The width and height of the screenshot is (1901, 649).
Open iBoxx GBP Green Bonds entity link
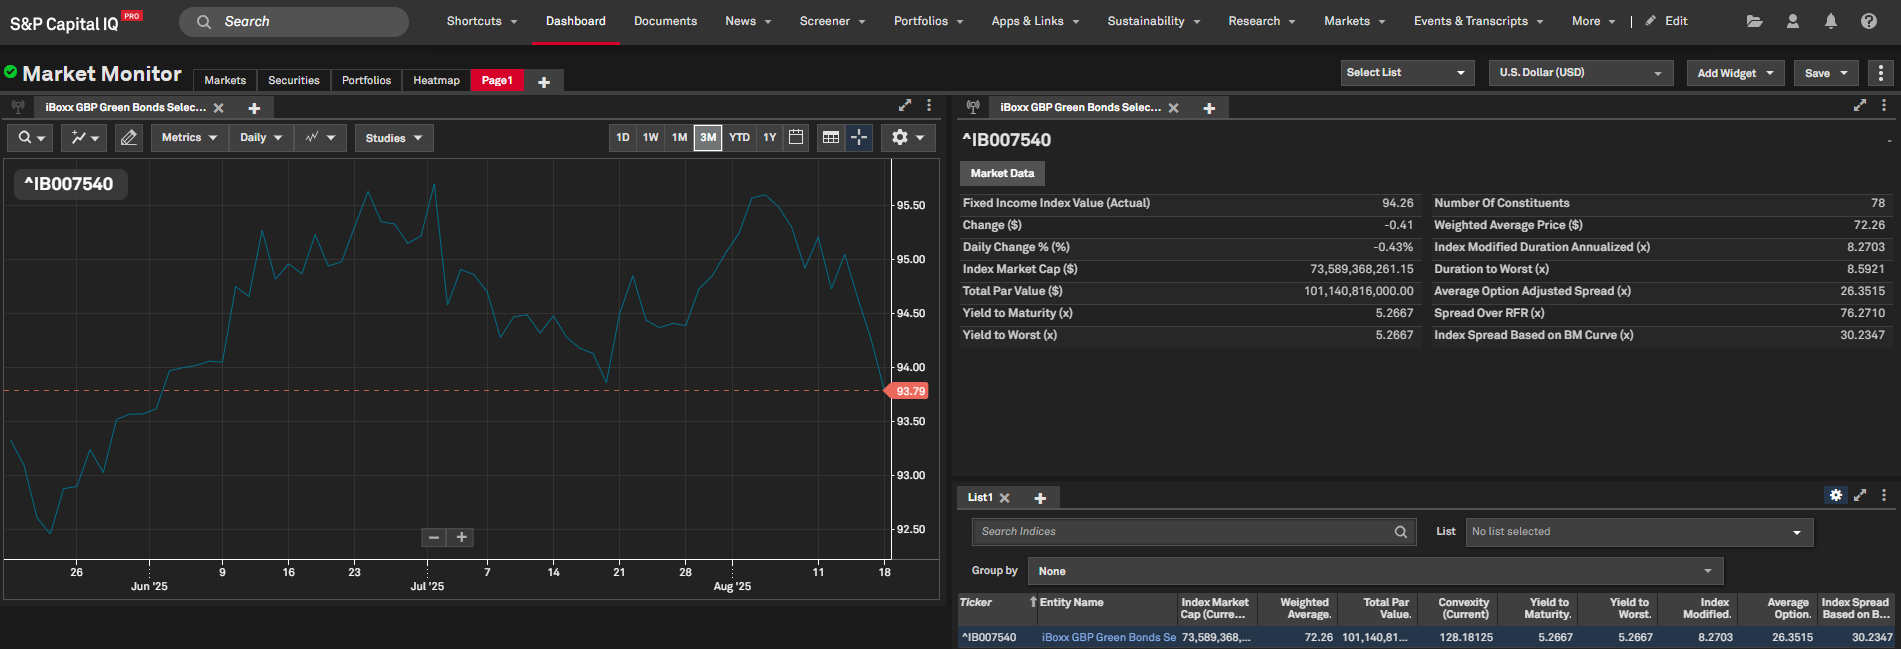click(1108, 637)
